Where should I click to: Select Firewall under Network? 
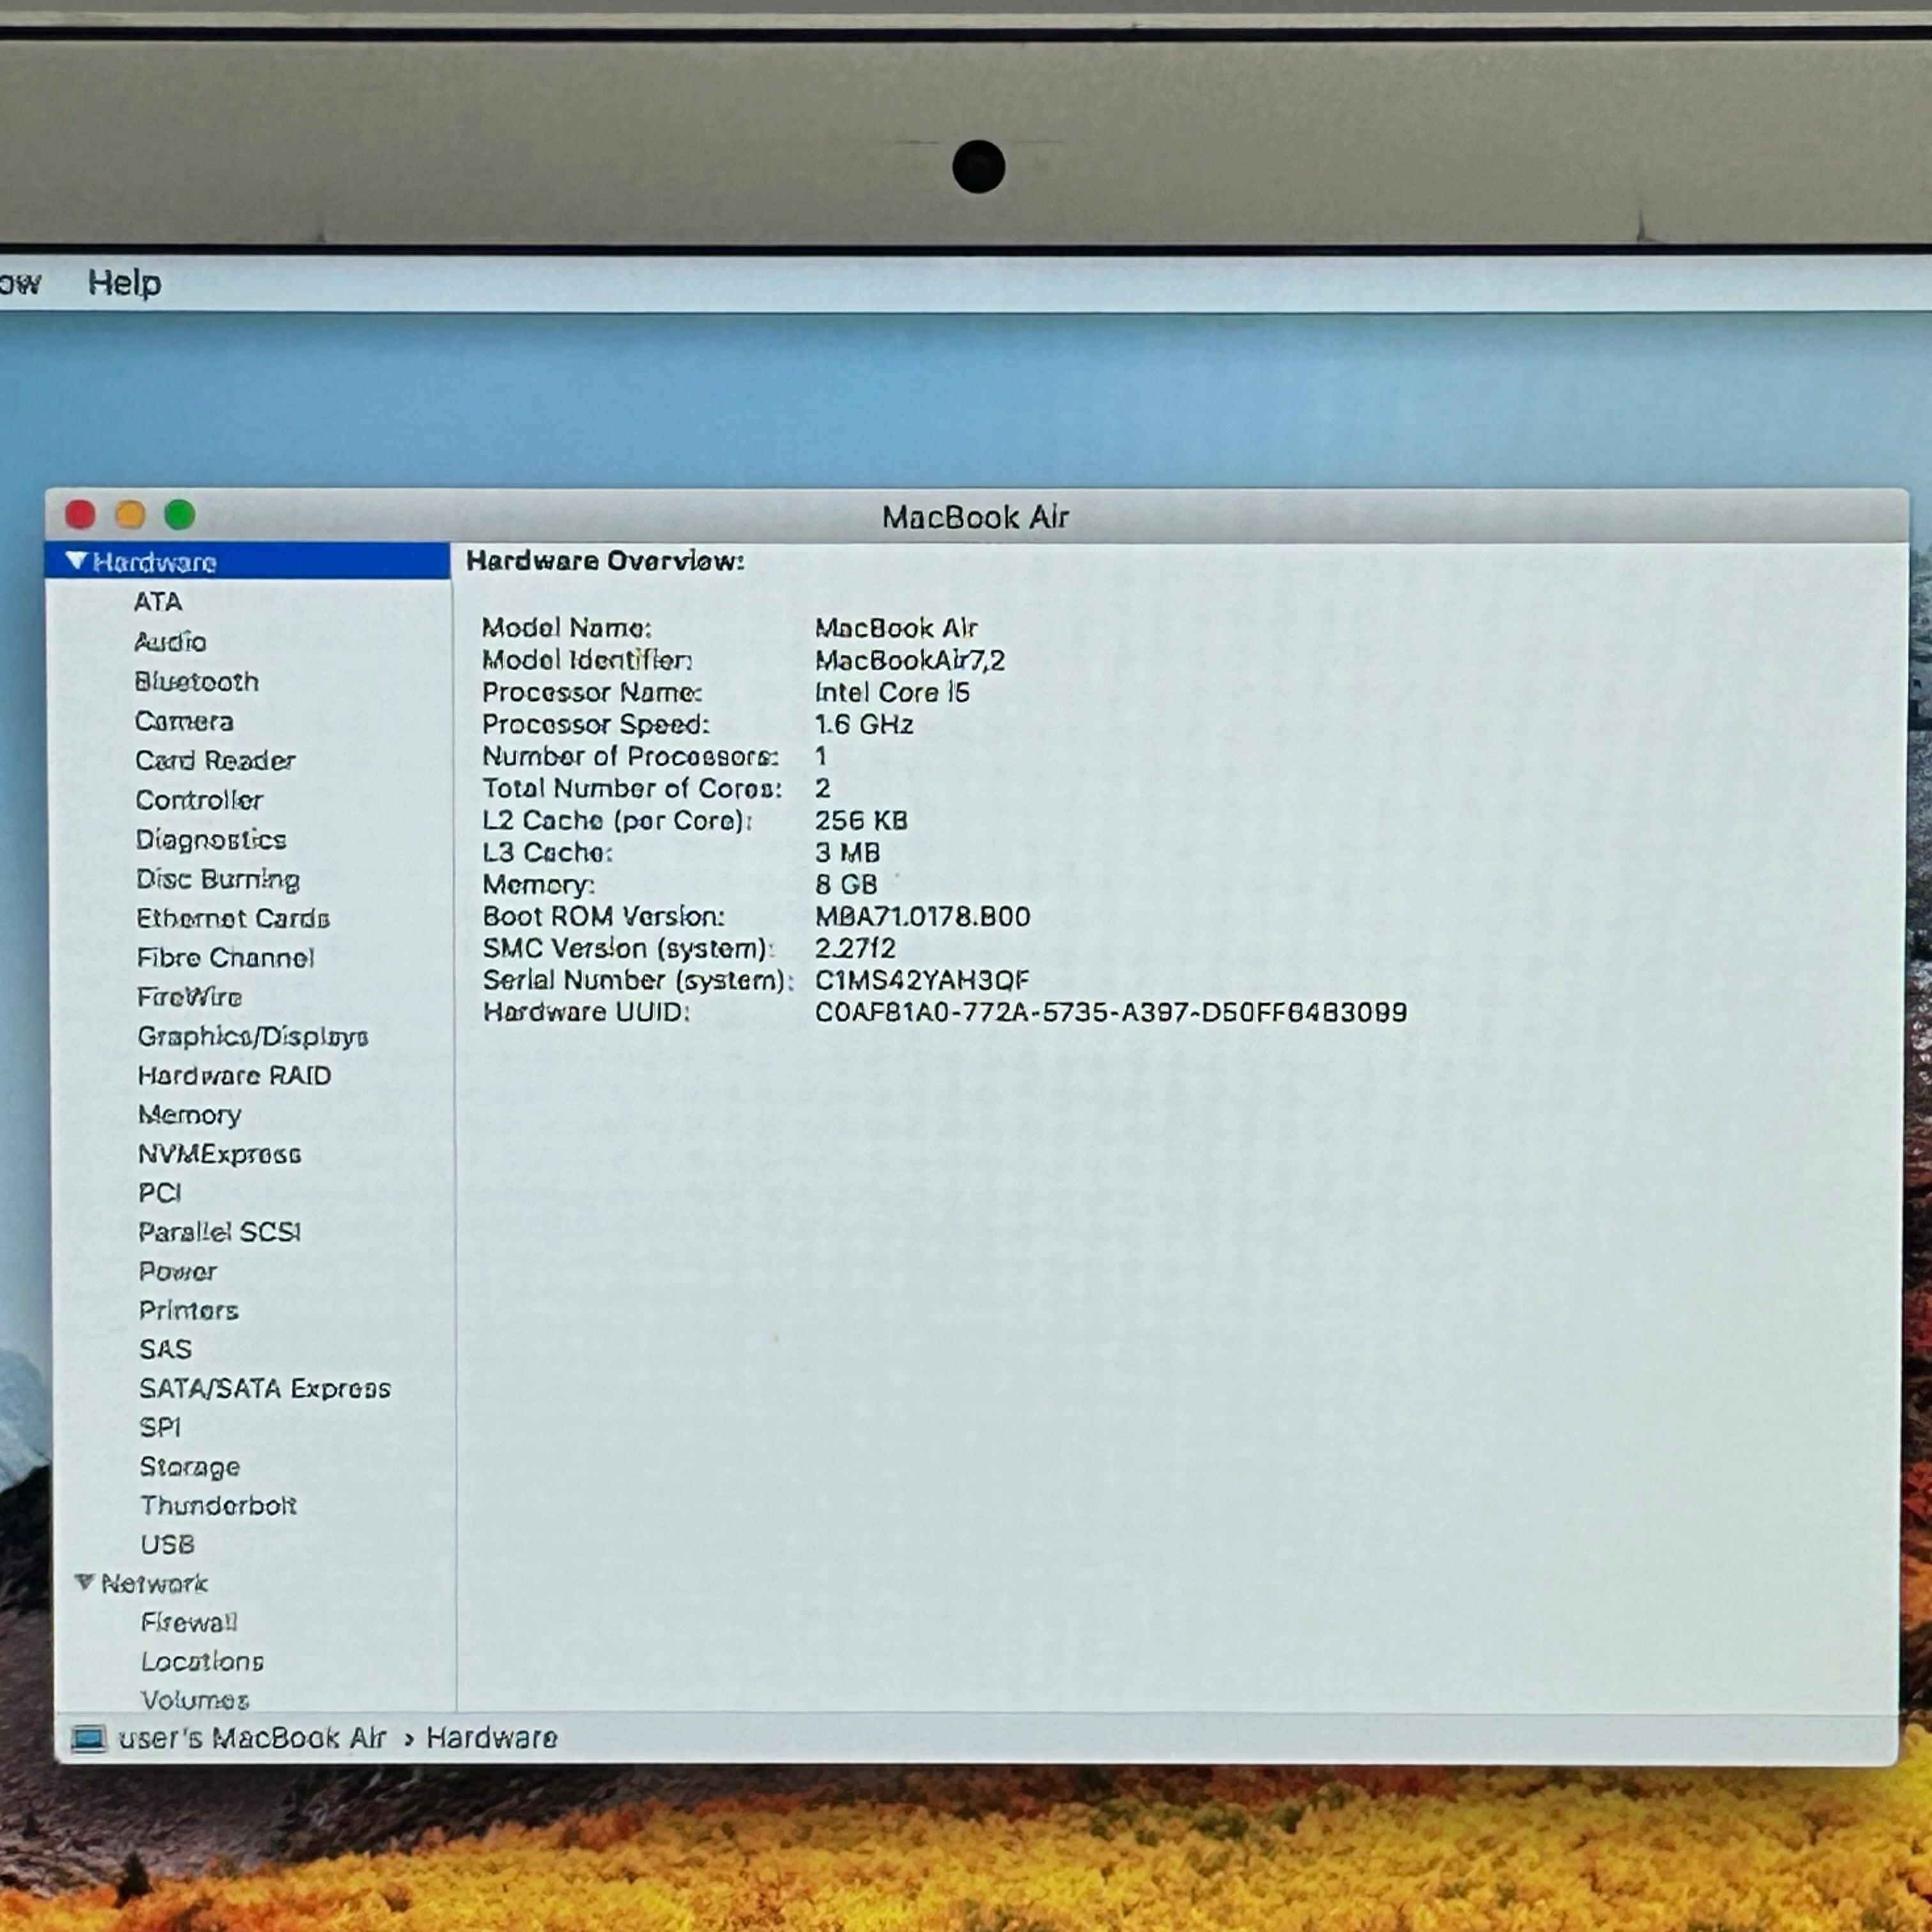point(189,1622)
